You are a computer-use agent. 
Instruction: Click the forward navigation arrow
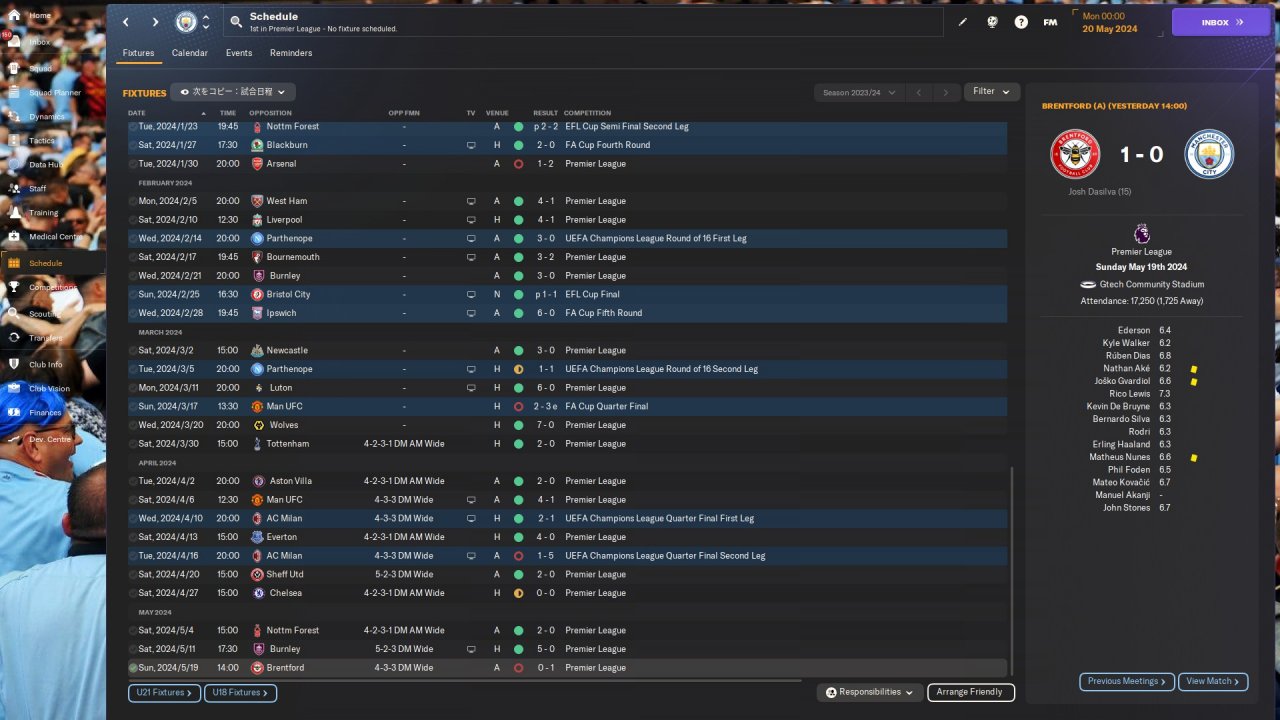(x=155, y=22)
